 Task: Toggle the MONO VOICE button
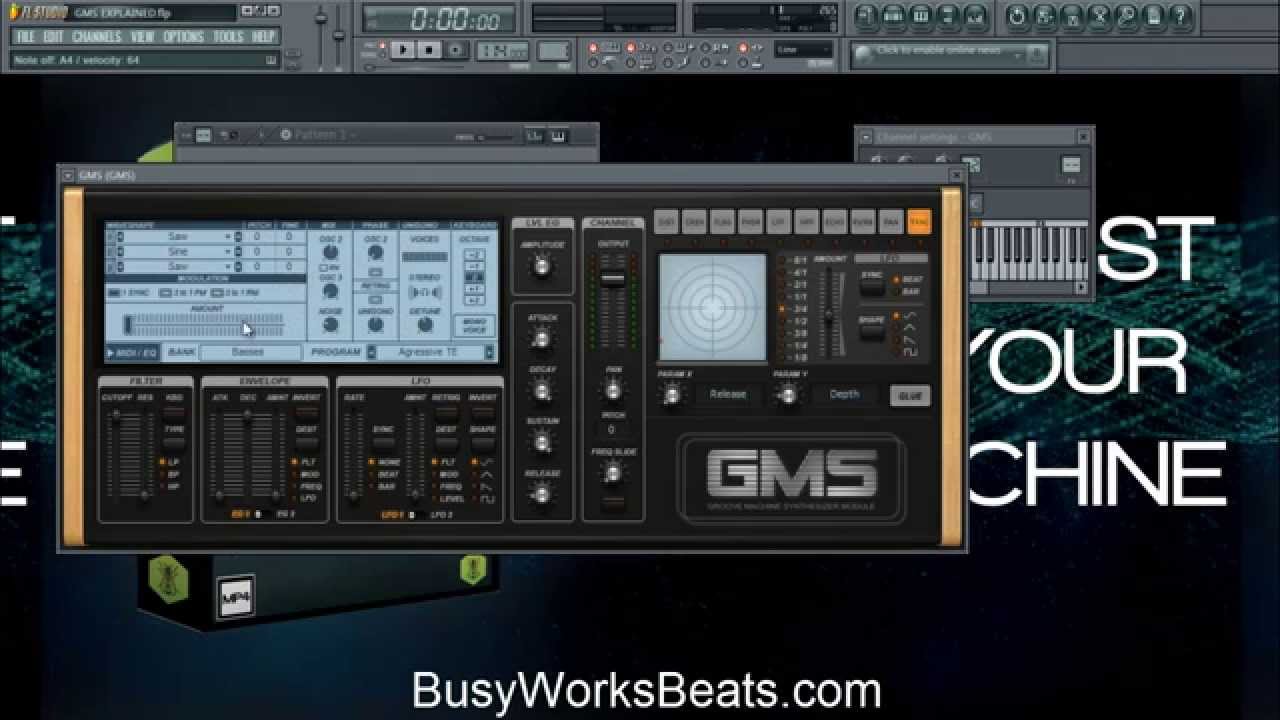coord(473,325)
